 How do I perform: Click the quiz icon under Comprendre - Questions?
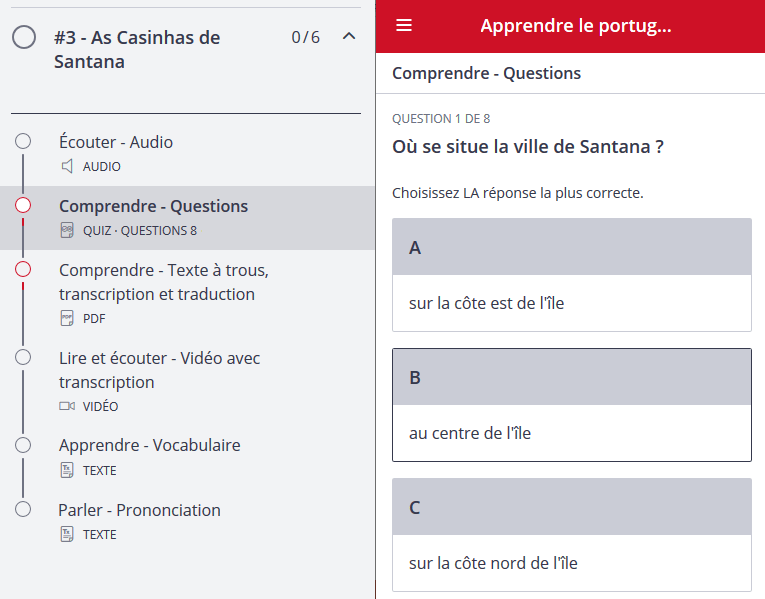coord(67,231)
